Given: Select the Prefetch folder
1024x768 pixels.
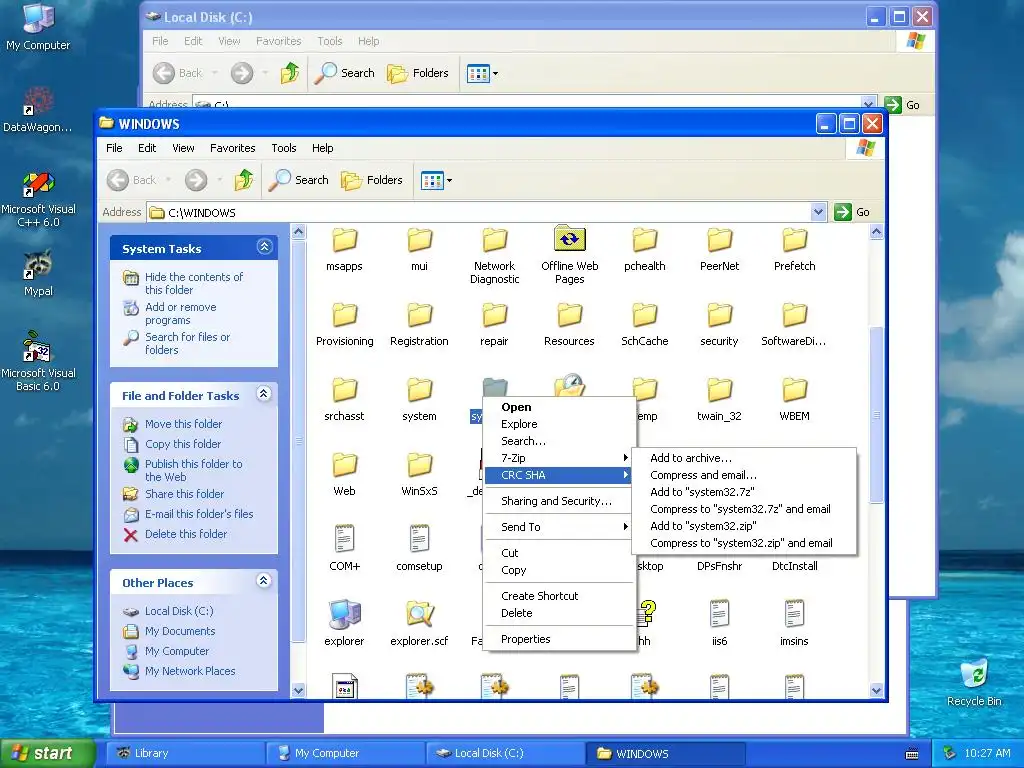Looking at the screenshot, I should tap(795, 240).
